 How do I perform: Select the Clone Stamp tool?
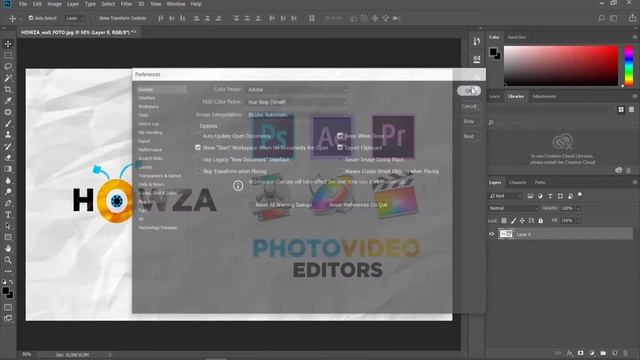(x=8, y=135)
